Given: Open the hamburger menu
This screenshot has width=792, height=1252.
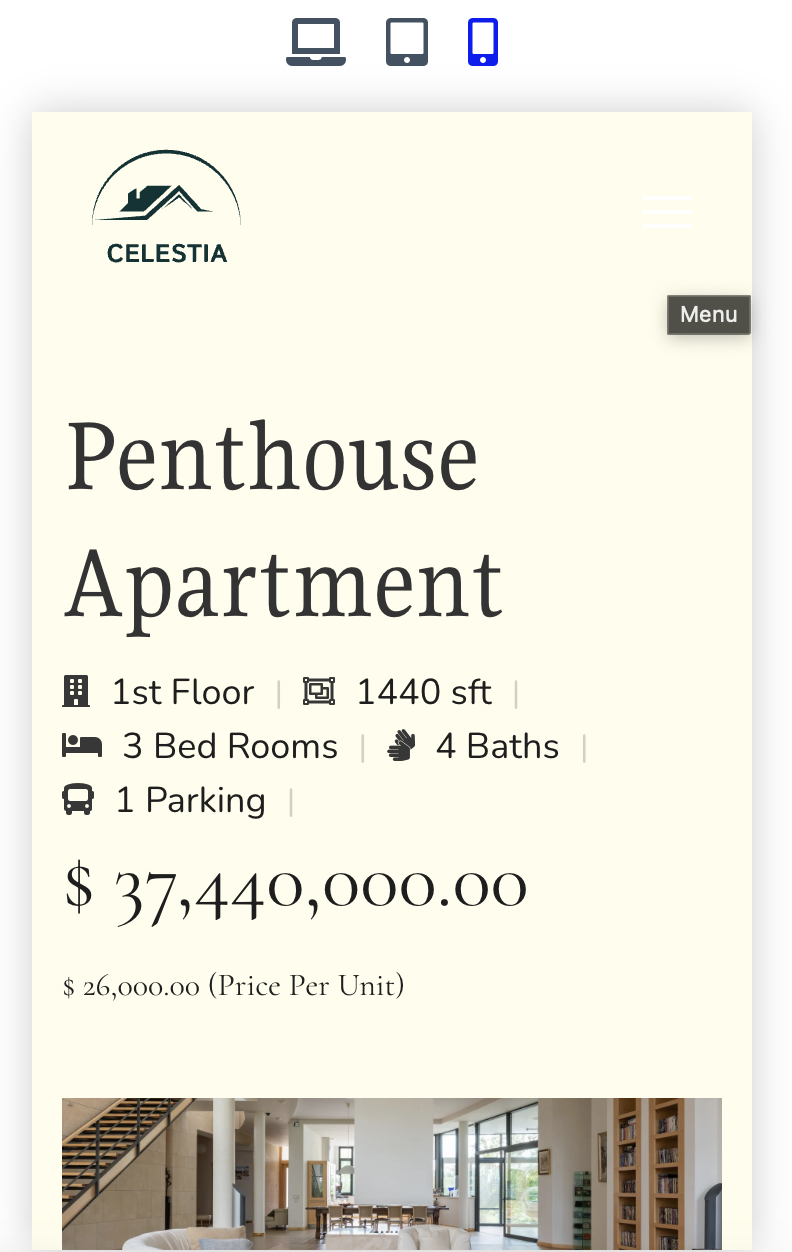Looking at the screenshot, I should coord(667,212).
